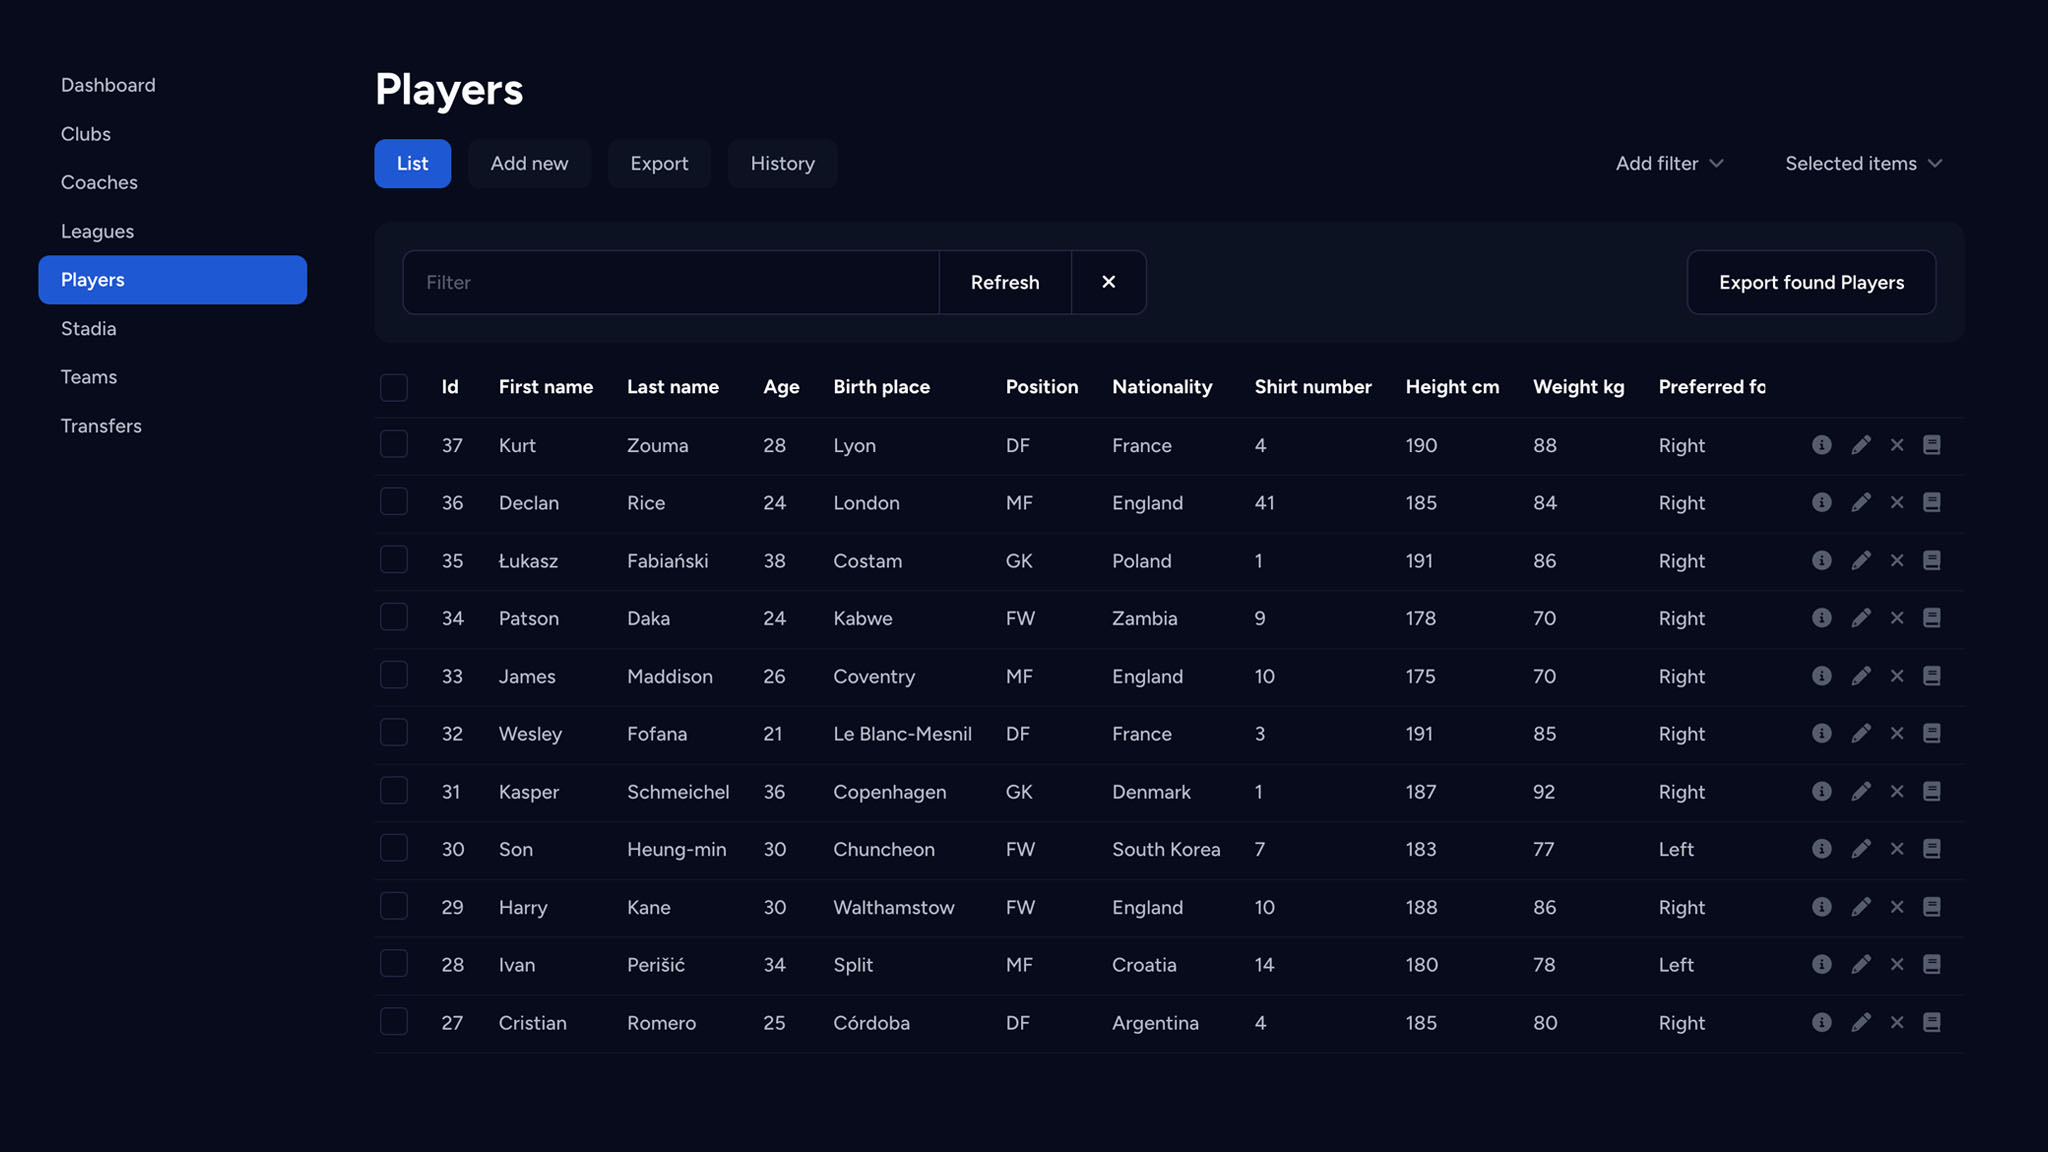Screen dimensions: 2048x1152
Task: Edit Declan Rice using pencil icon
Action: [1860, 503]
